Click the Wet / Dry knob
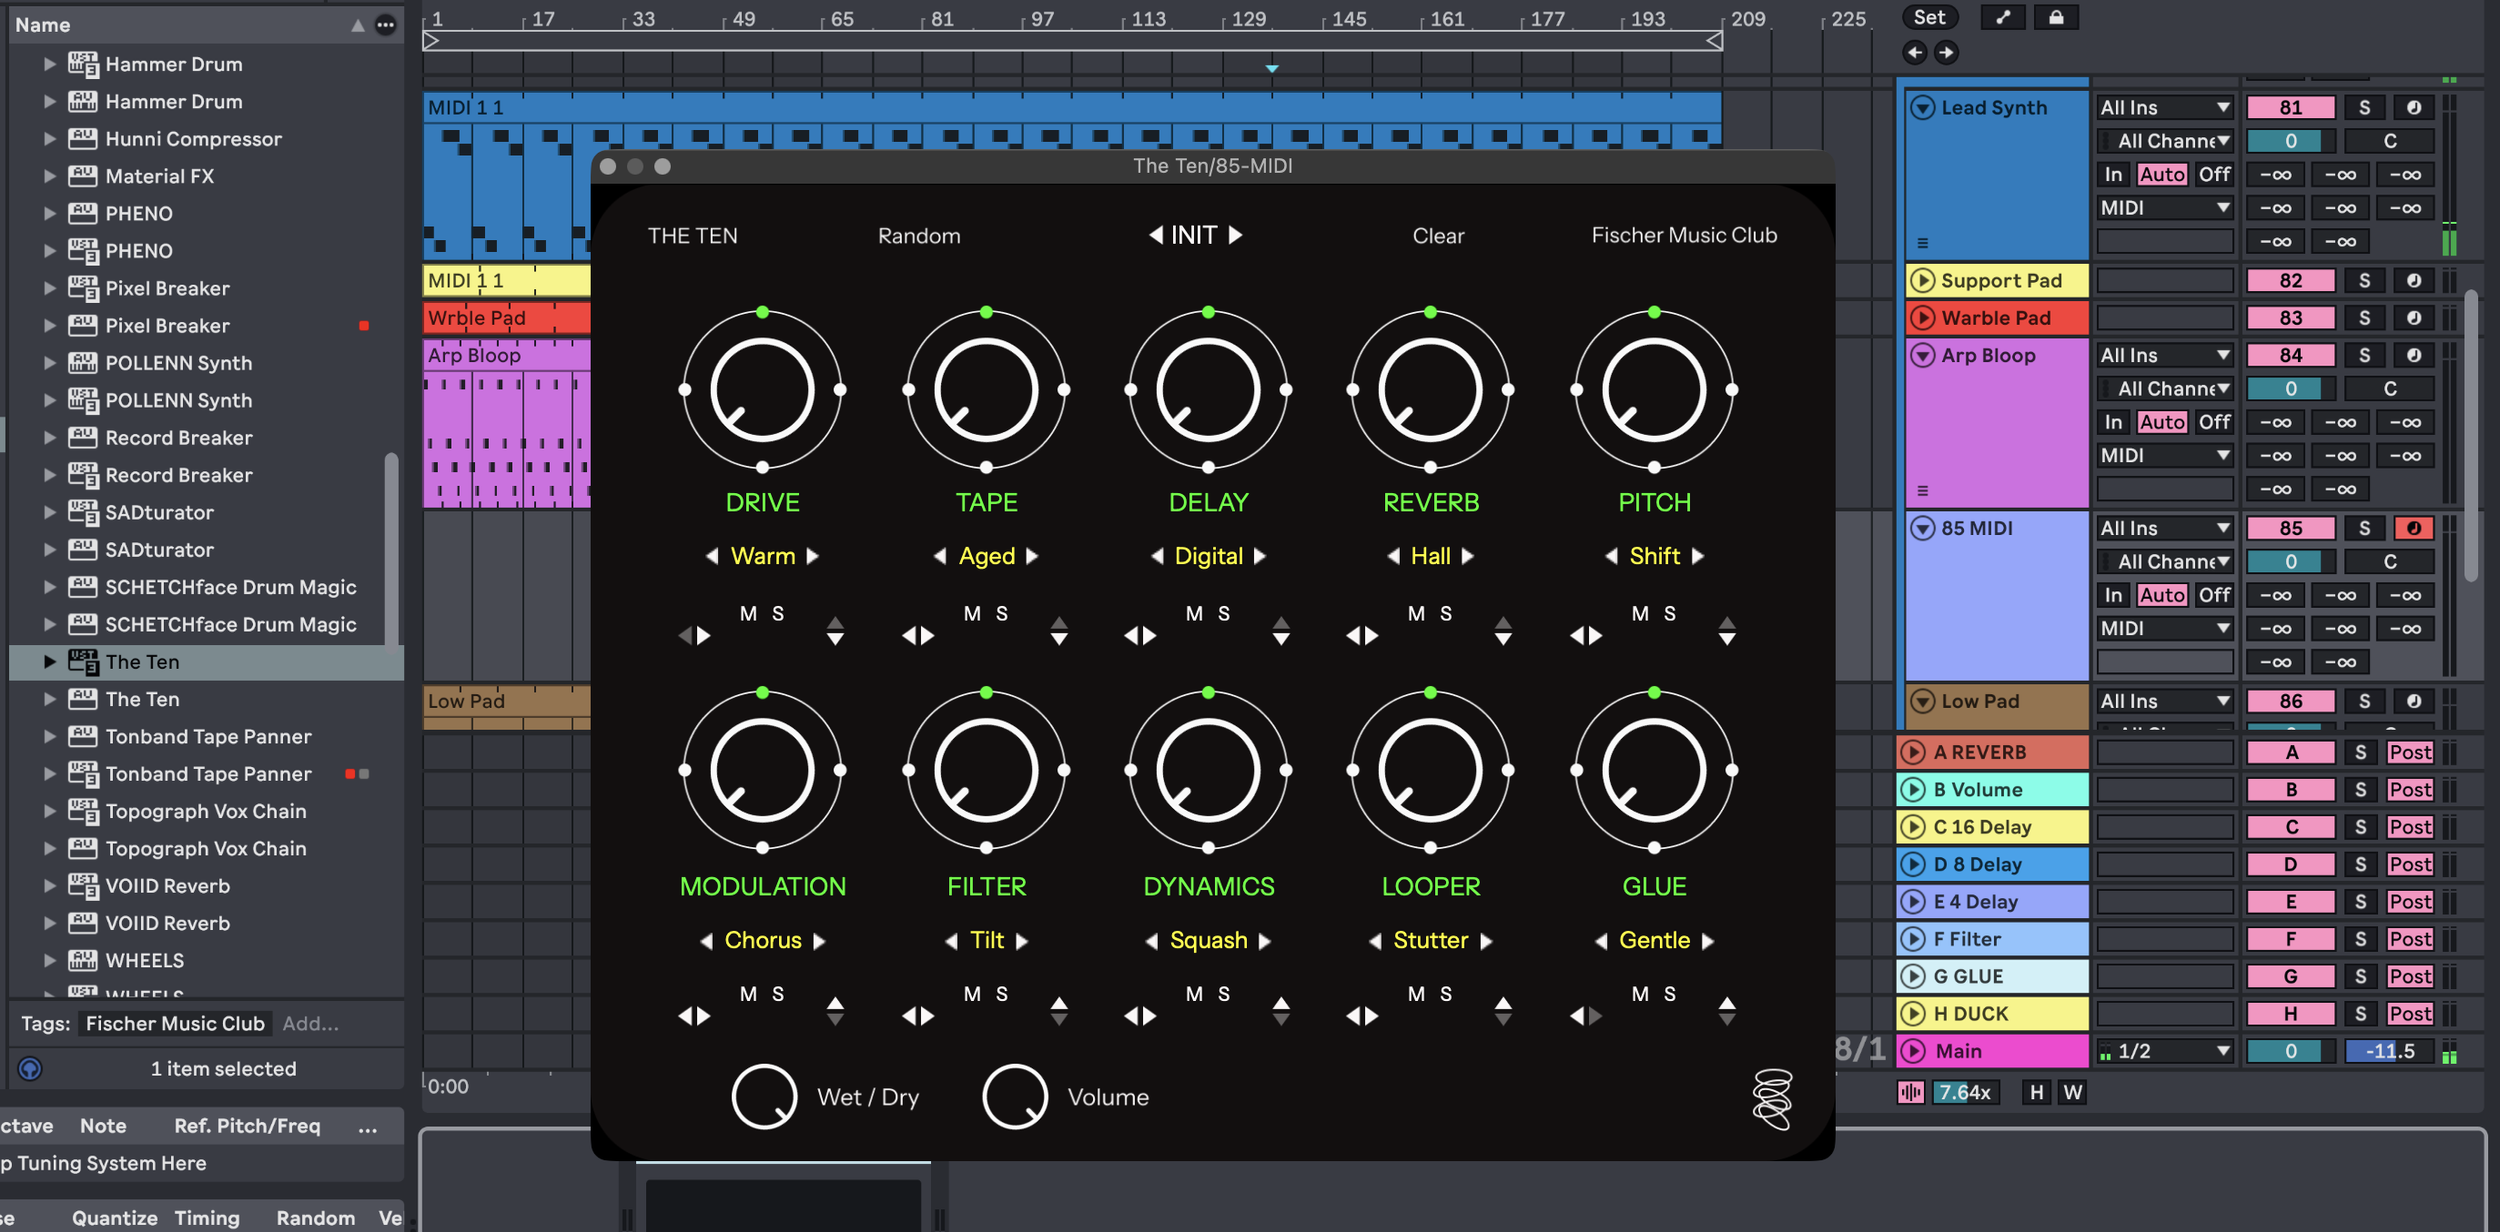The width and height of the screenshot is (2500, 1232). coord(764,1097)
